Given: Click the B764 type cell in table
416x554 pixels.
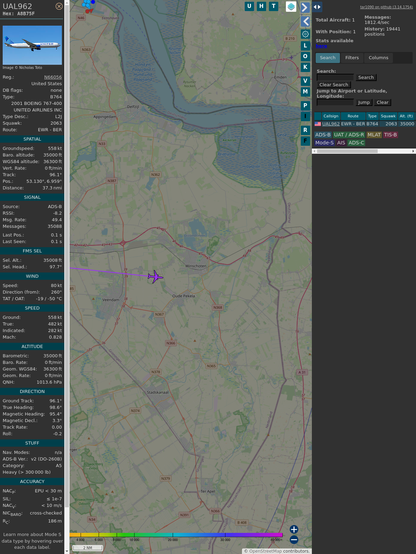Looking at the screenshot, I should (x=372, y=124).
